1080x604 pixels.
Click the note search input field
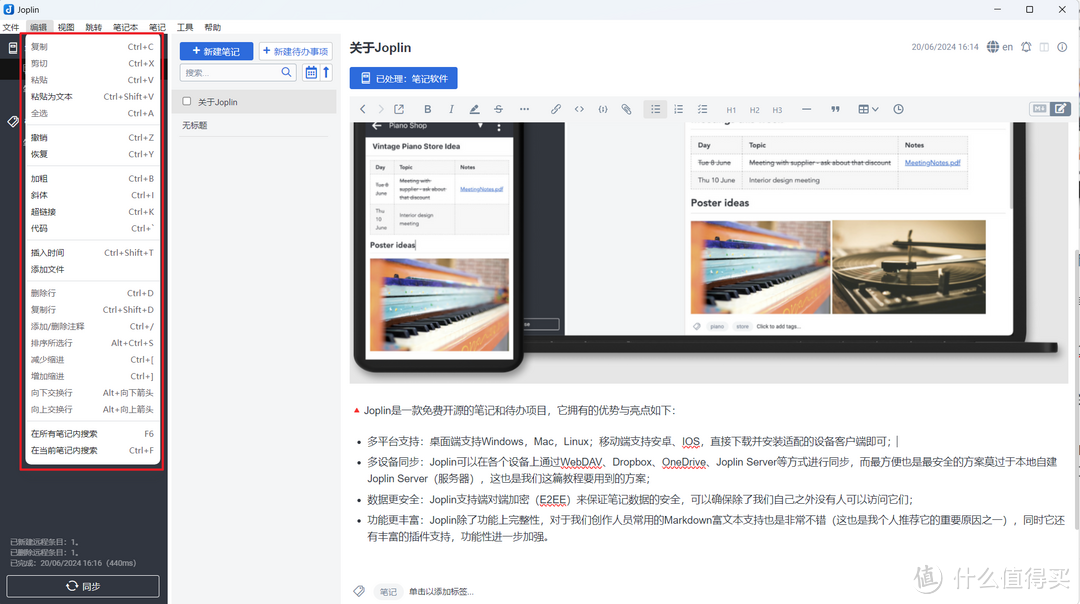click(x=231, y=73)
